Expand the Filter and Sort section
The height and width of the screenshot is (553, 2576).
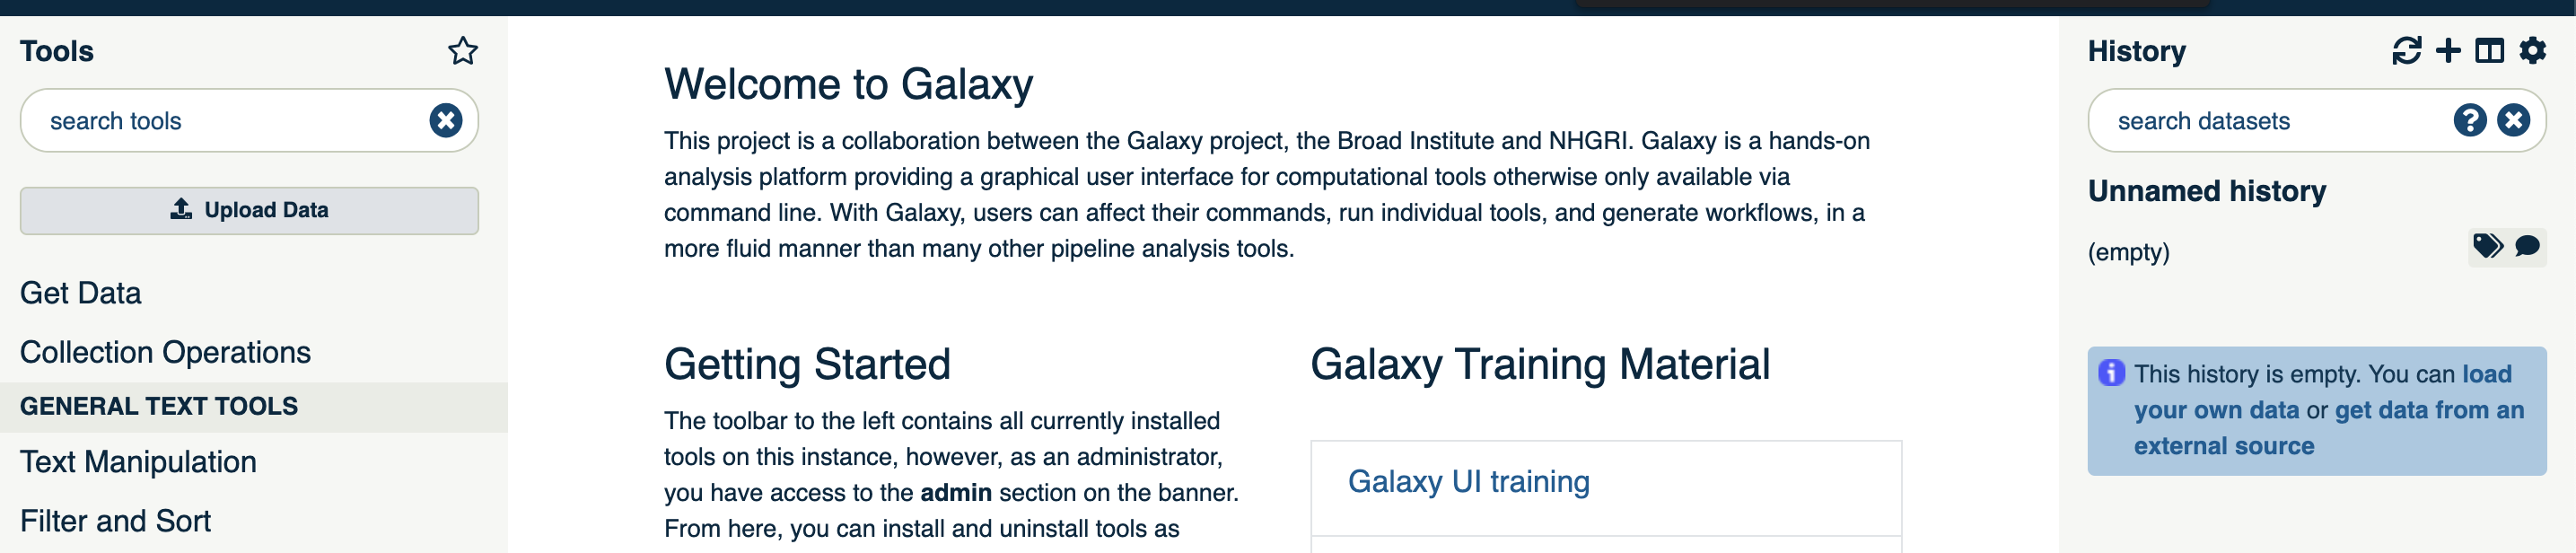[115, 521]
